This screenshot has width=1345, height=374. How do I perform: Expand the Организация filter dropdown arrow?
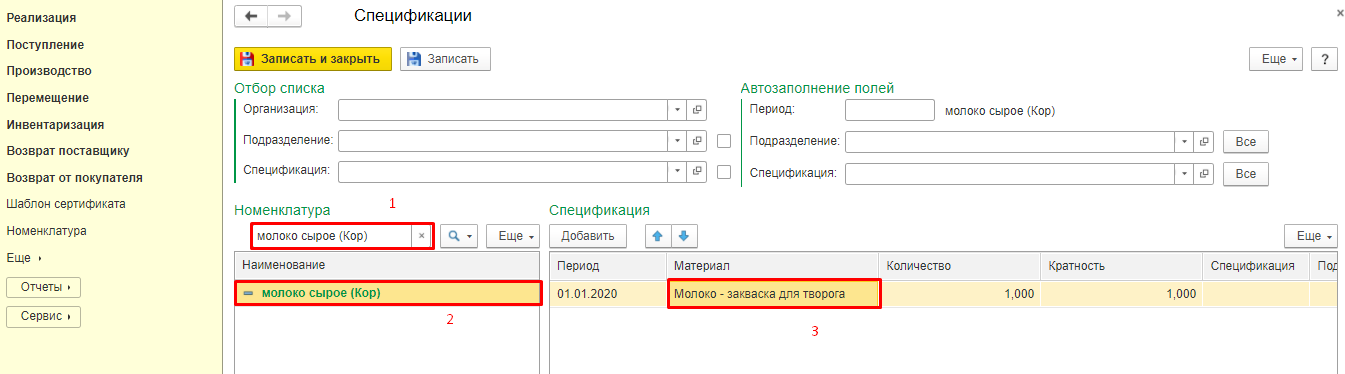point(677,110)
